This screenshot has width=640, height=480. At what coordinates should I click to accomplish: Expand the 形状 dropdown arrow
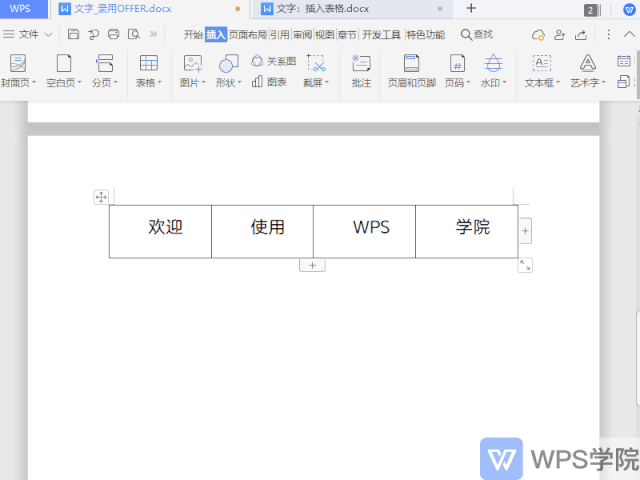point(240,82)
